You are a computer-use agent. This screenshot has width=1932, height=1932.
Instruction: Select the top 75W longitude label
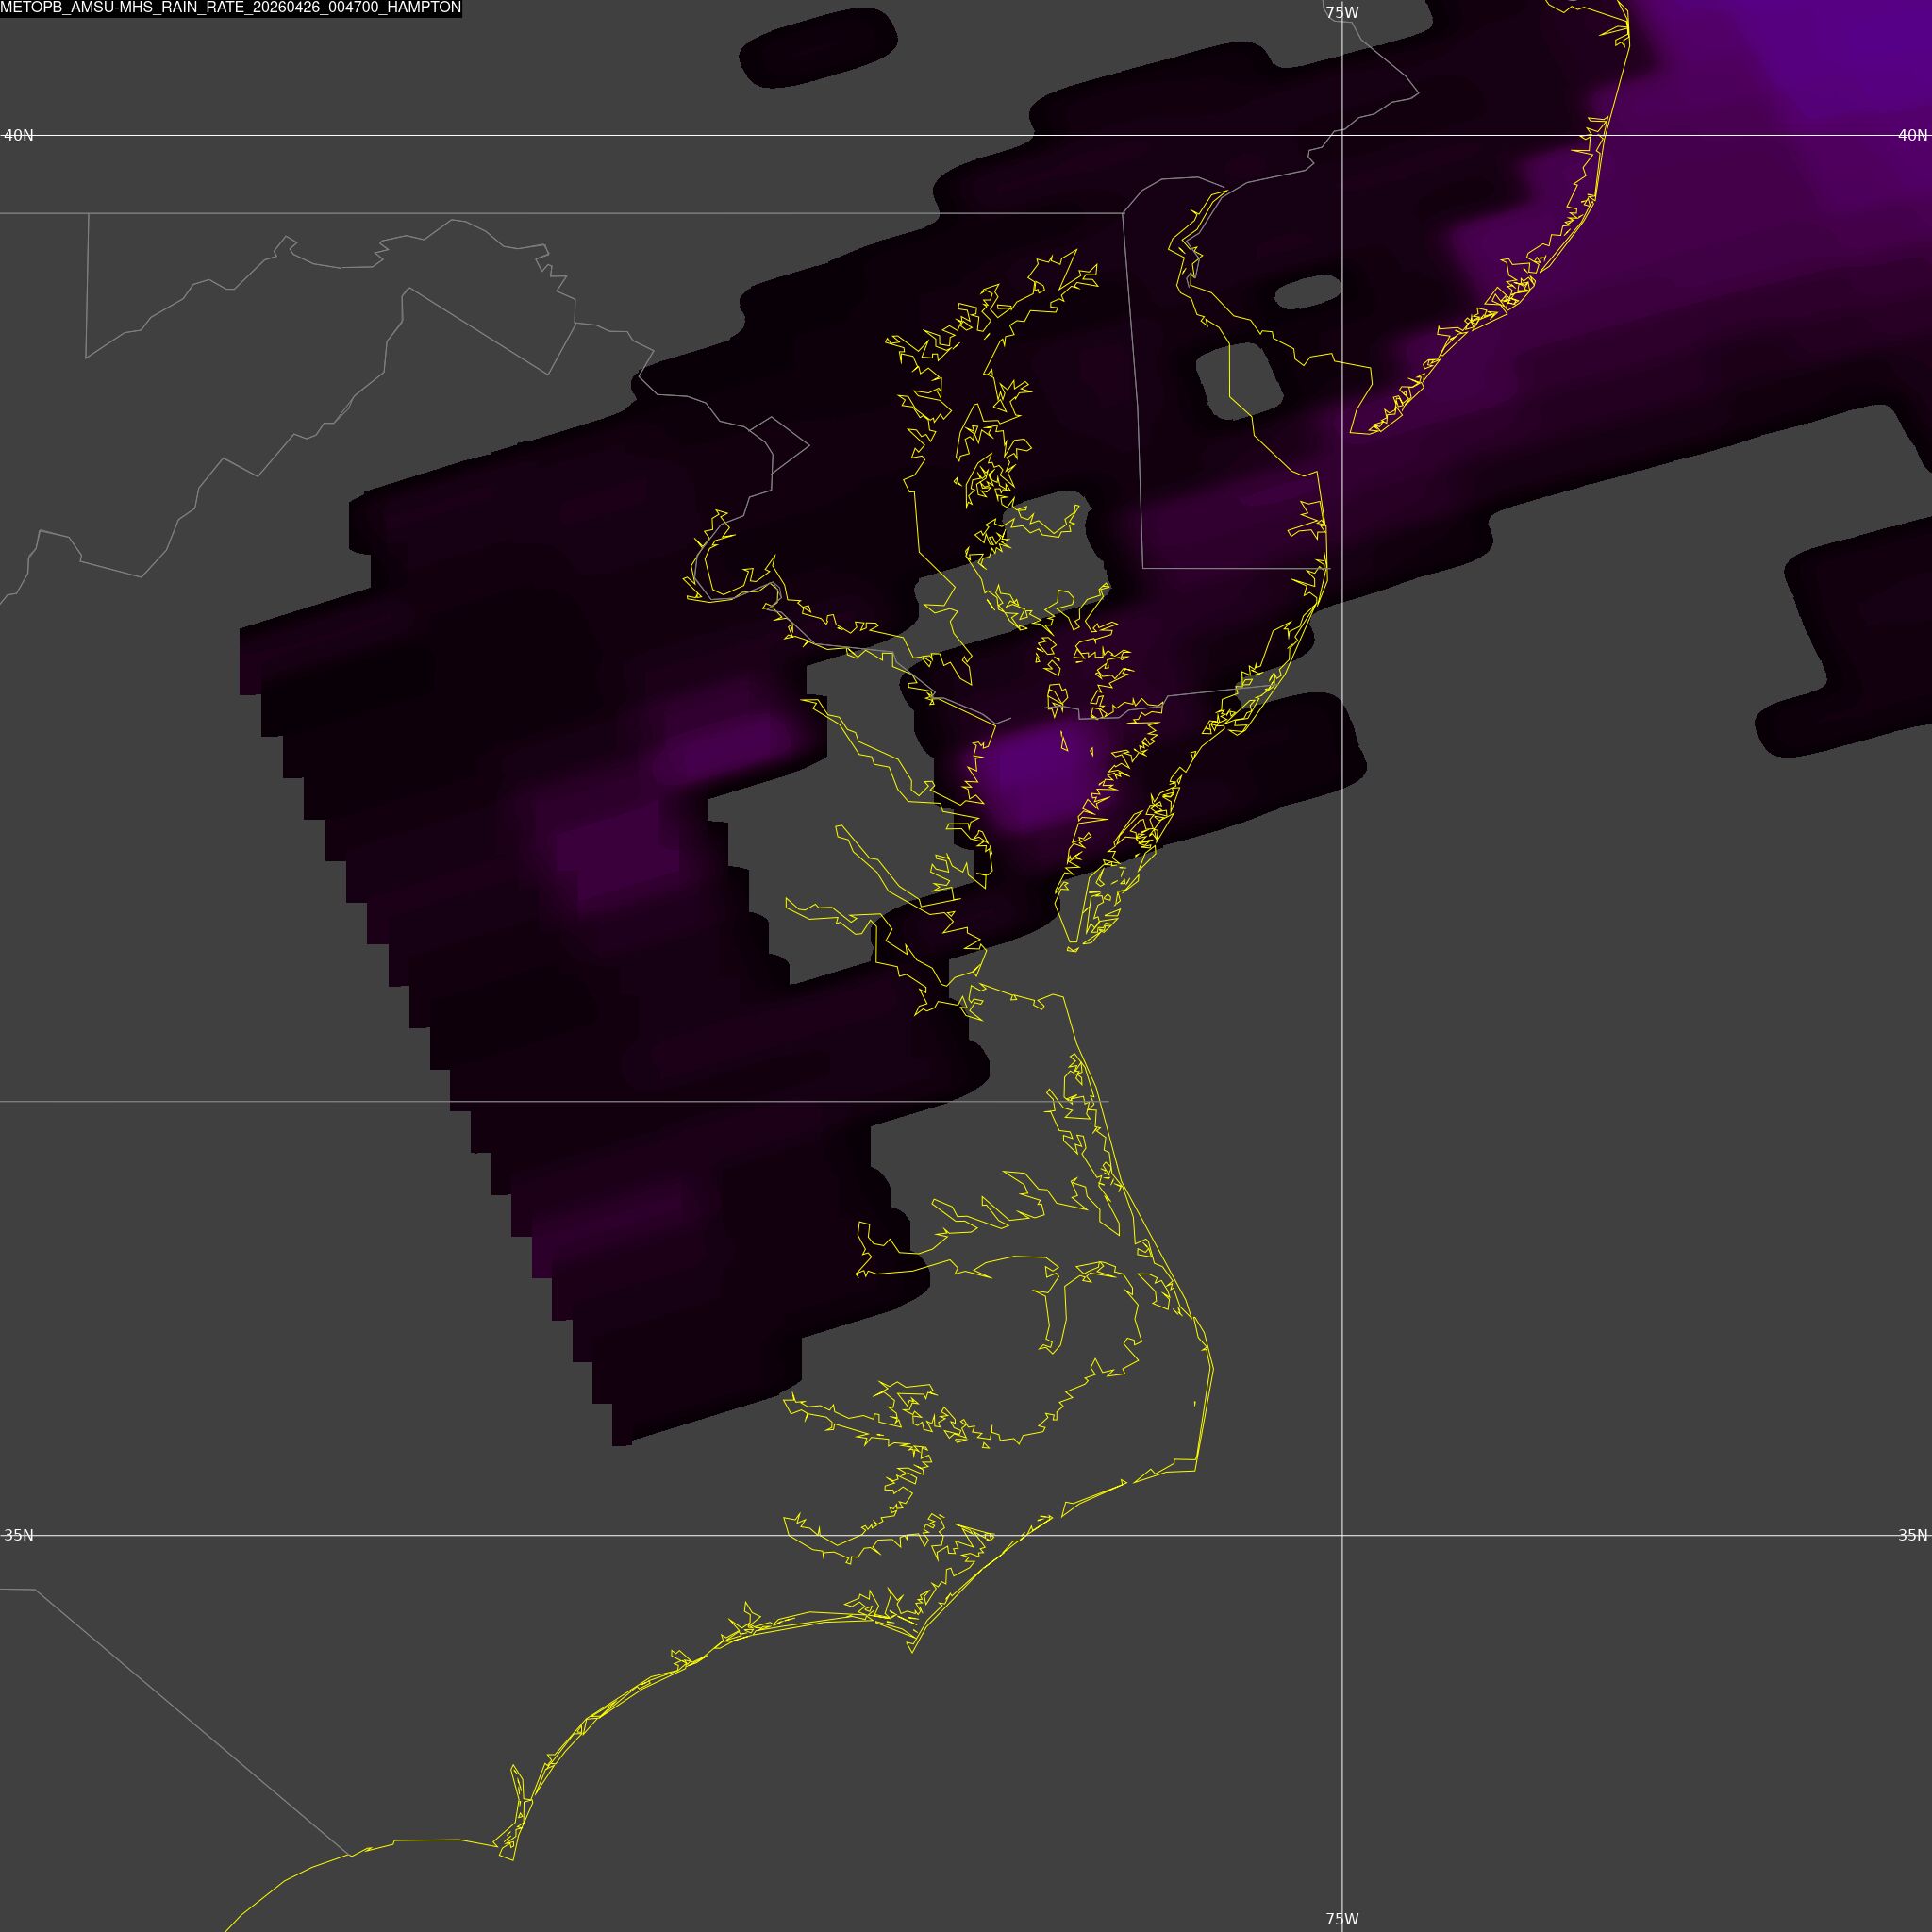pos(1342,13)
